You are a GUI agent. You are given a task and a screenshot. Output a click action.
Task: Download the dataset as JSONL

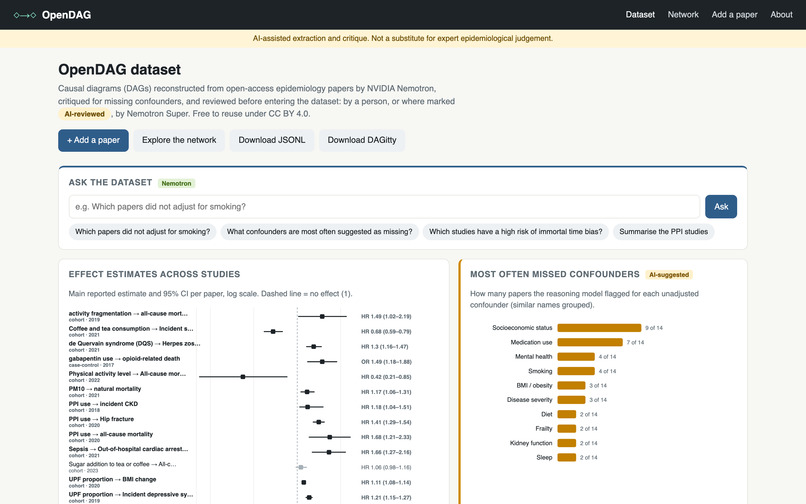point(271,140)
